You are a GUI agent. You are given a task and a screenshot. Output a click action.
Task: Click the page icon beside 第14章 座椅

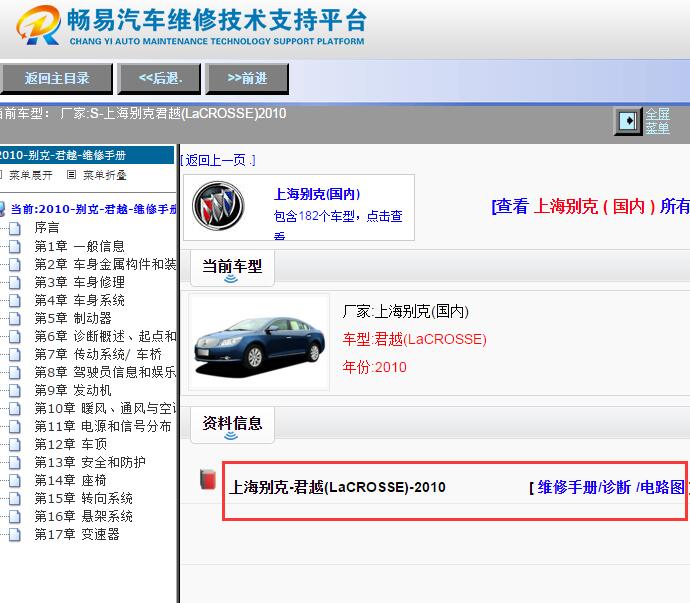point(15,481)
